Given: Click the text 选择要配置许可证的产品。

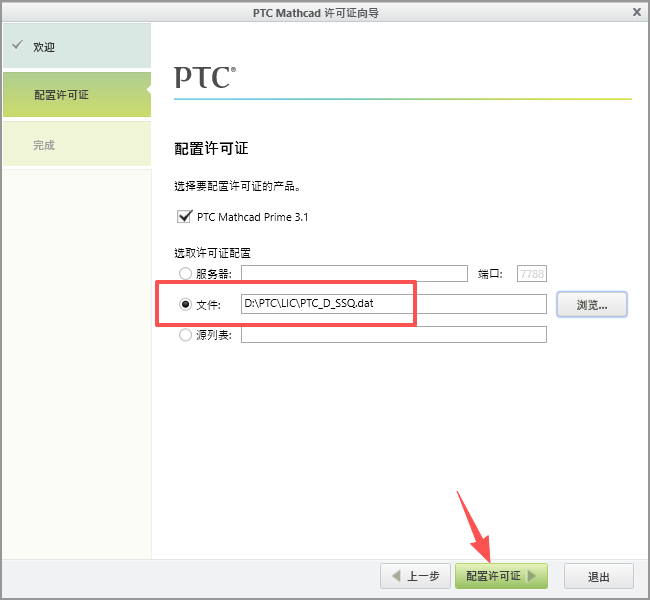Looking at the screenshot, I should pyautogui.click(x=237, y=186).
